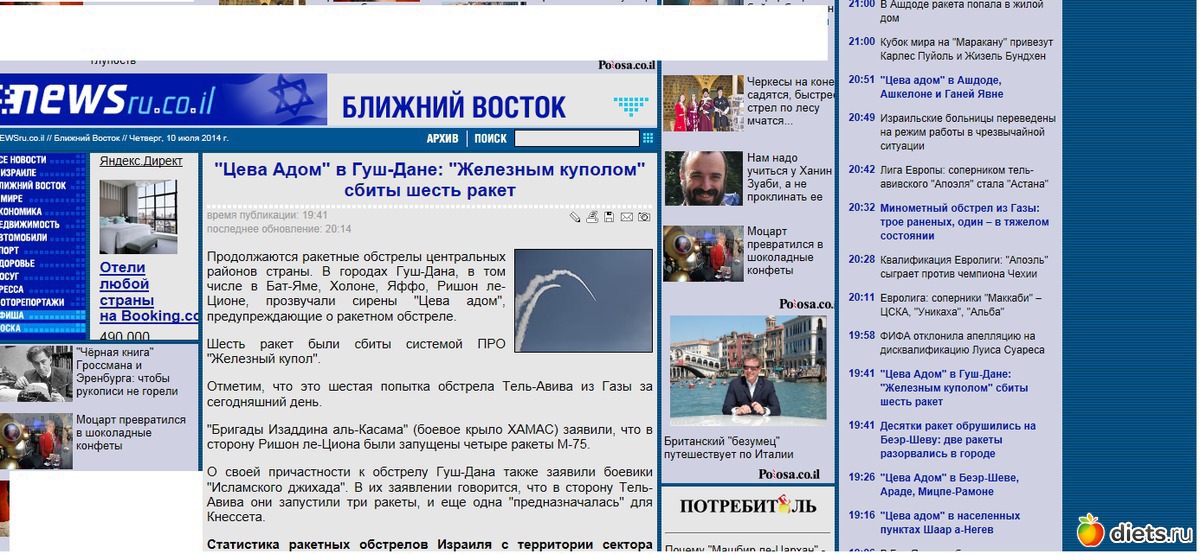The image size is (1200, 554).
Task: Click into the search input field
Action: [x=576, y=139]
